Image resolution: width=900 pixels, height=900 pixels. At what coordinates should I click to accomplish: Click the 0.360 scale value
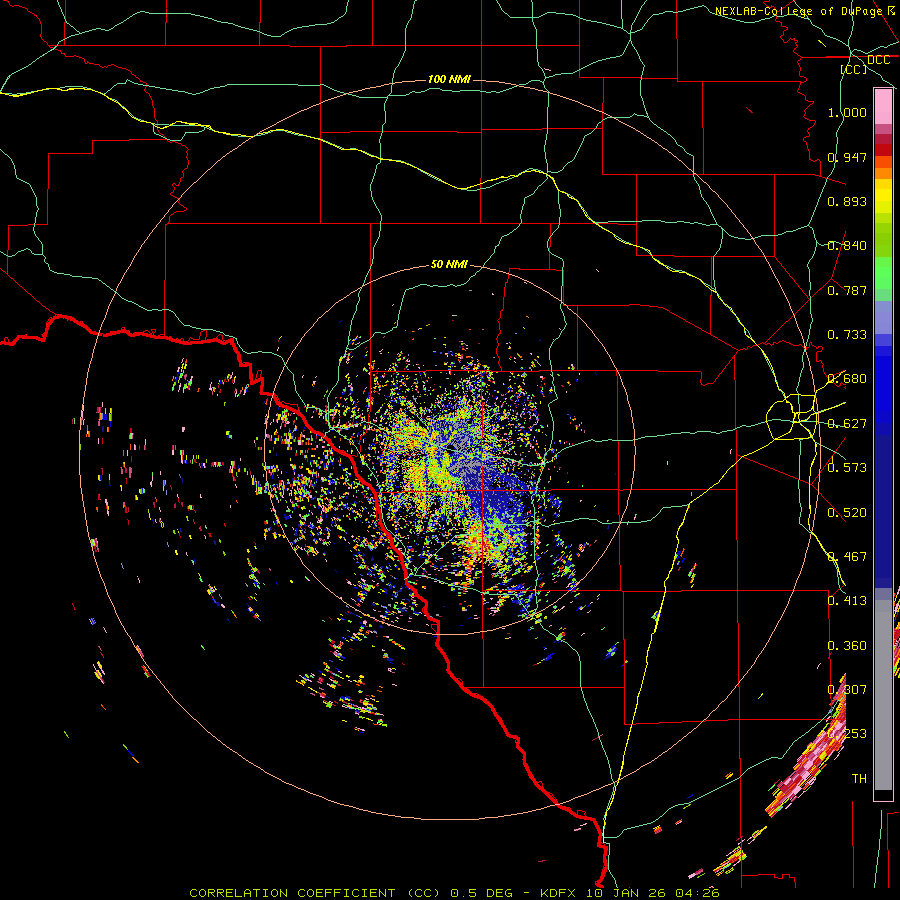coord(847,646)
